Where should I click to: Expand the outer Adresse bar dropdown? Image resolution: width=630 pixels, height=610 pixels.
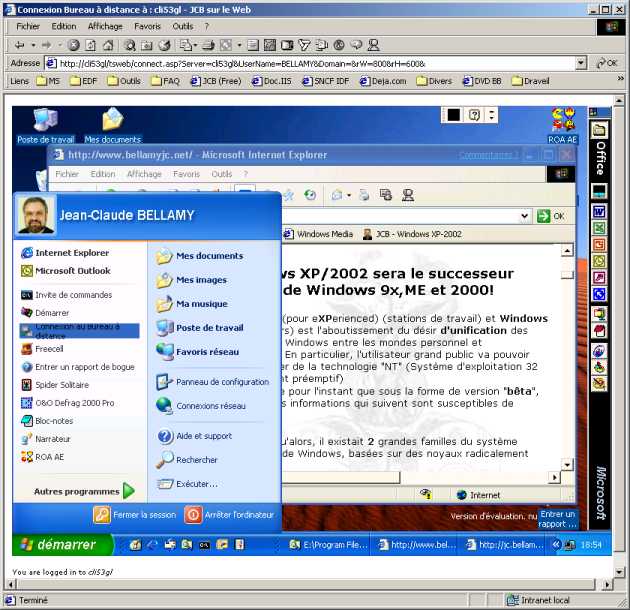581,63
